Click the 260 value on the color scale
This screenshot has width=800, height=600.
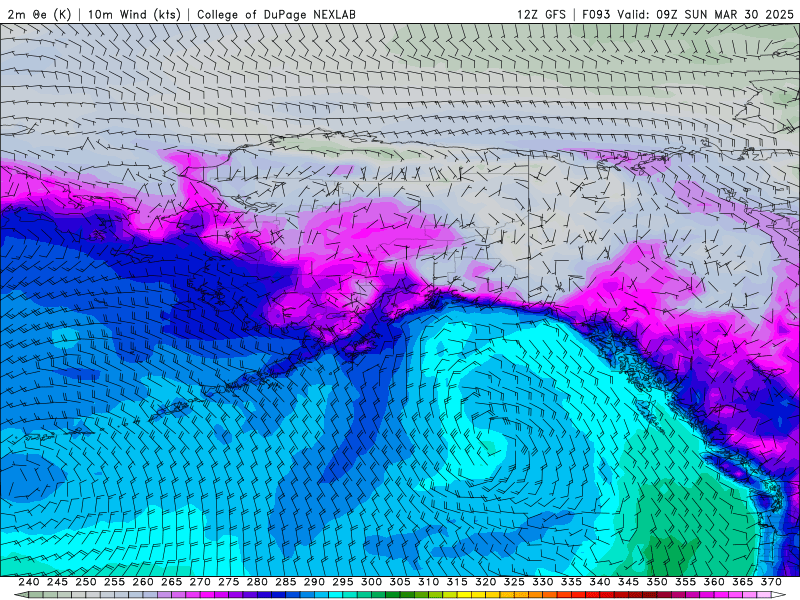click(x=143, y=582)
